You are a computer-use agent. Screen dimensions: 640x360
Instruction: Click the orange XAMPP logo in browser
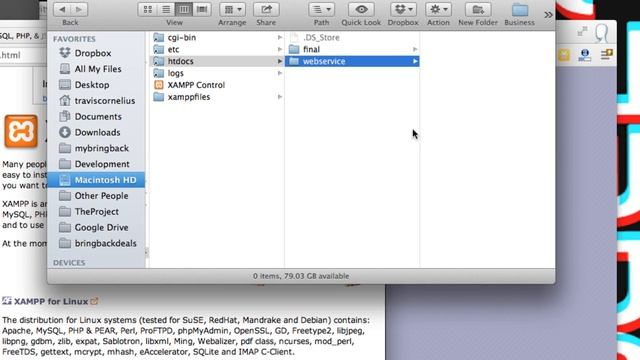point(21,131)
